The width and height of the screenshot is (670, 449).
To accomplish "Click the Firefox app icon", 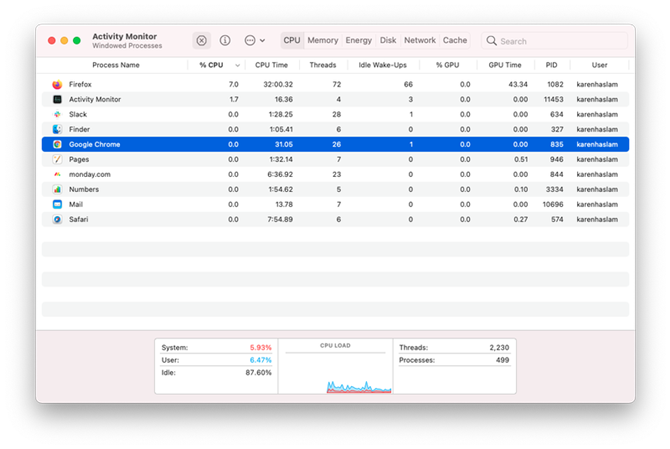I will (57, 85).
